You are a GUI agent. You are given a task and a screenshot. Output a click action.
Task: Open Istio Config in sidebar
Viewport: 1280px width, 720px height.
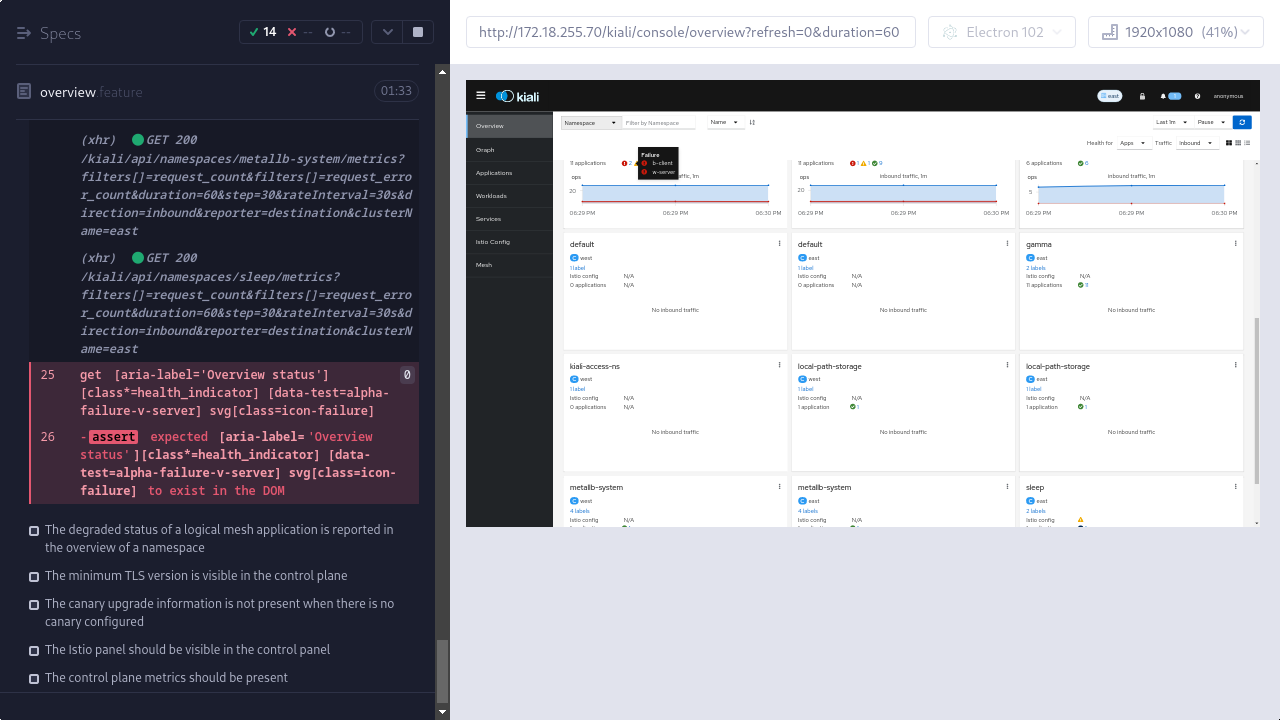[510, 242]
